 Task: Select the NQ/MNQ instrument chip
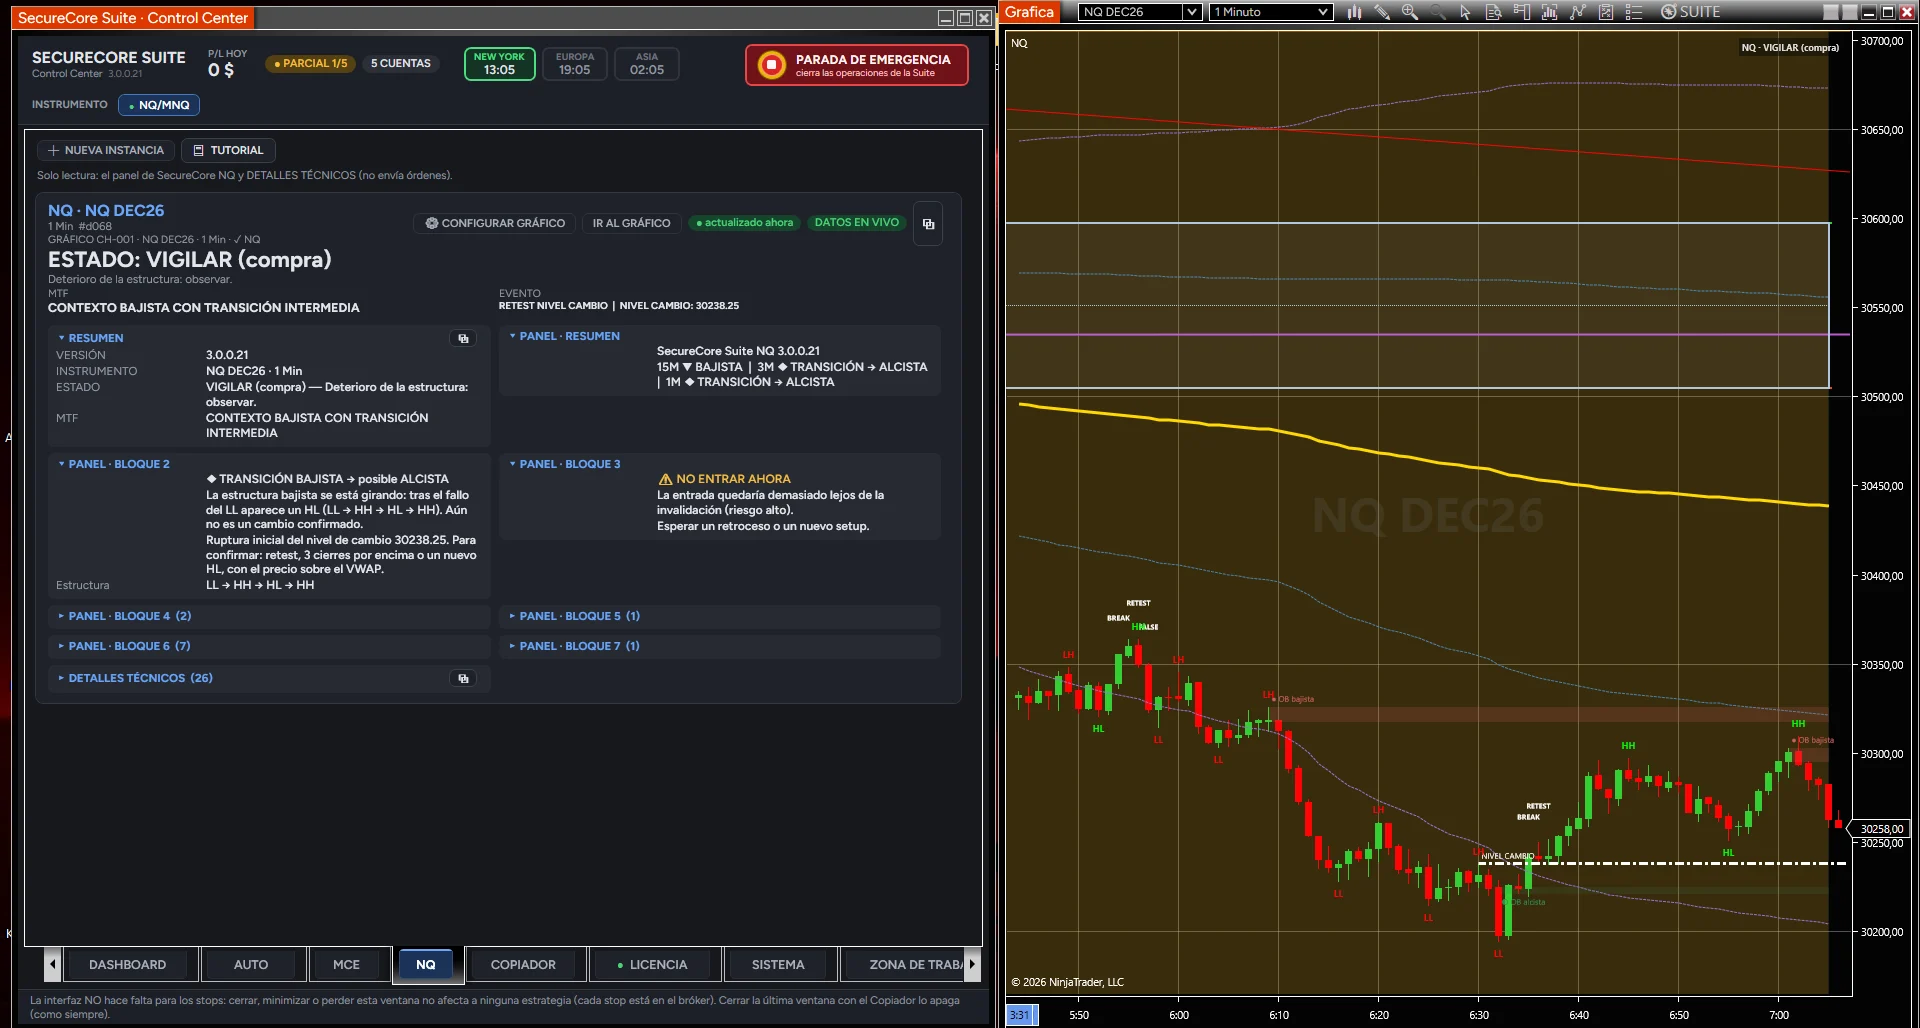coord(159,105)
